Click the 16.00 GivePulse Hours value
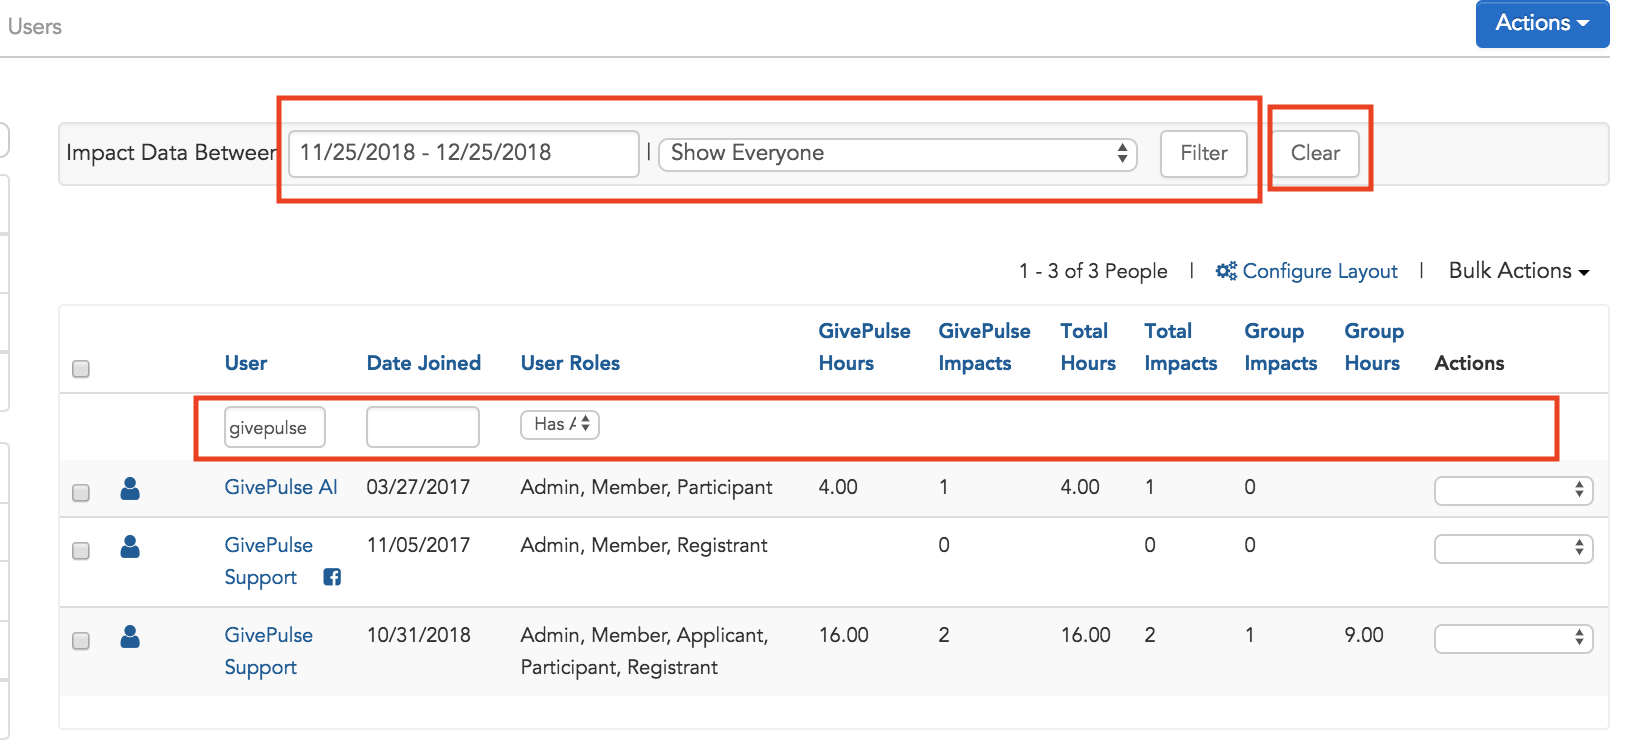1650x746 pixels. tap(844, 635)
